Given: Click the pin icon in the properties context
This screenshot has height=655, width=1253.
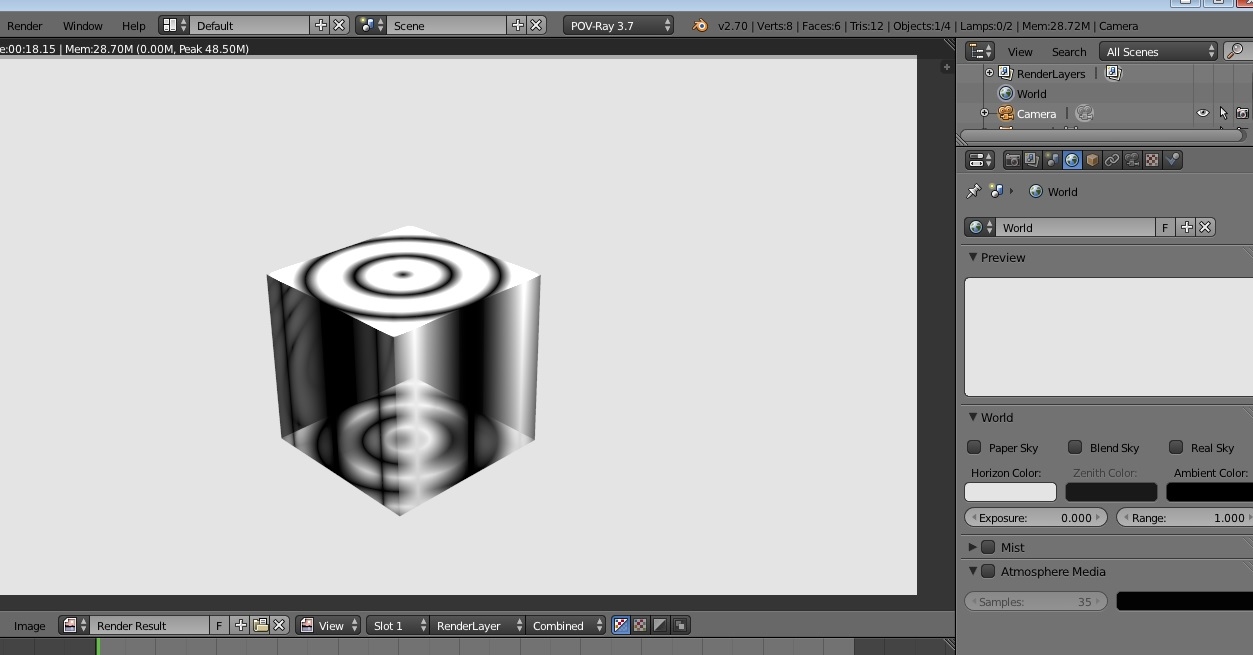Looking at the screenshot, I should click(973, 191).
